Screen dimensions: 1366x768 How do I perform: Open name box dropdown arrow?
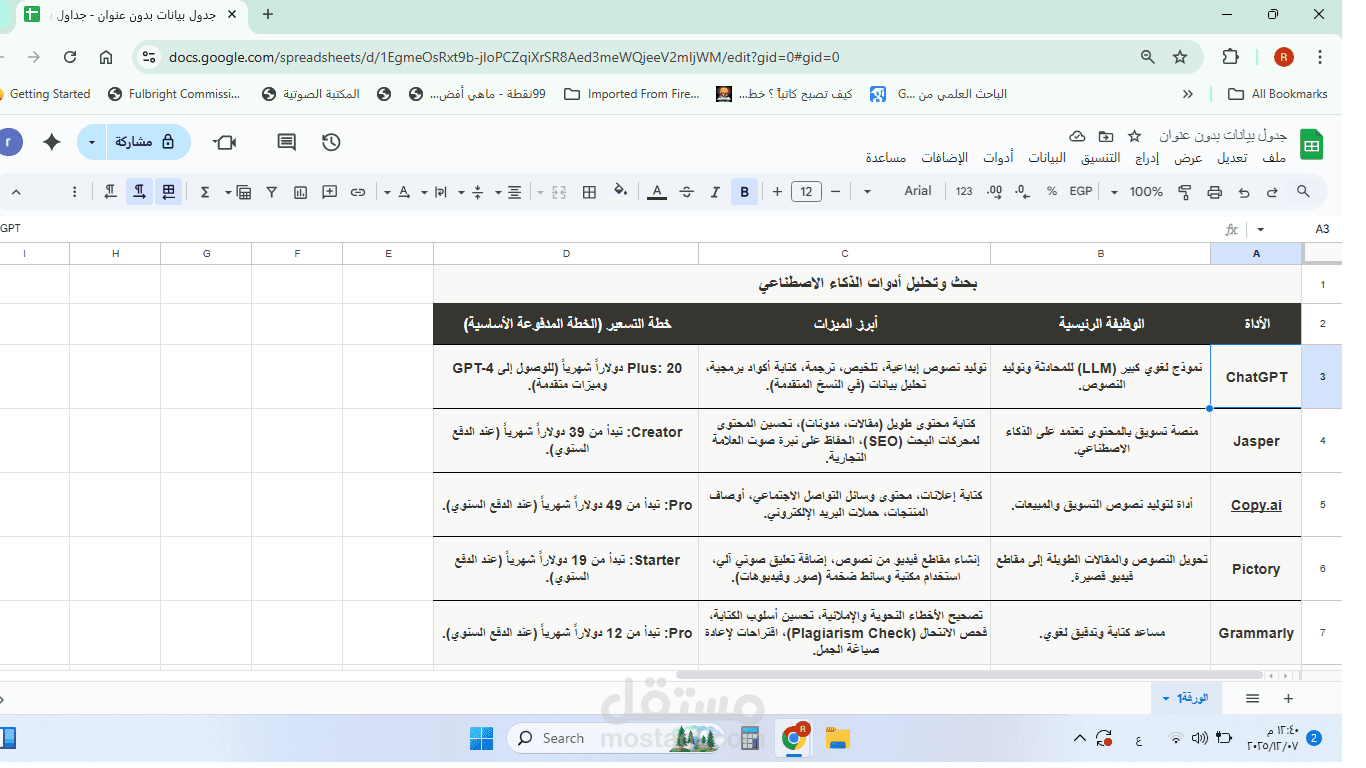click(x=1260, y=229)
